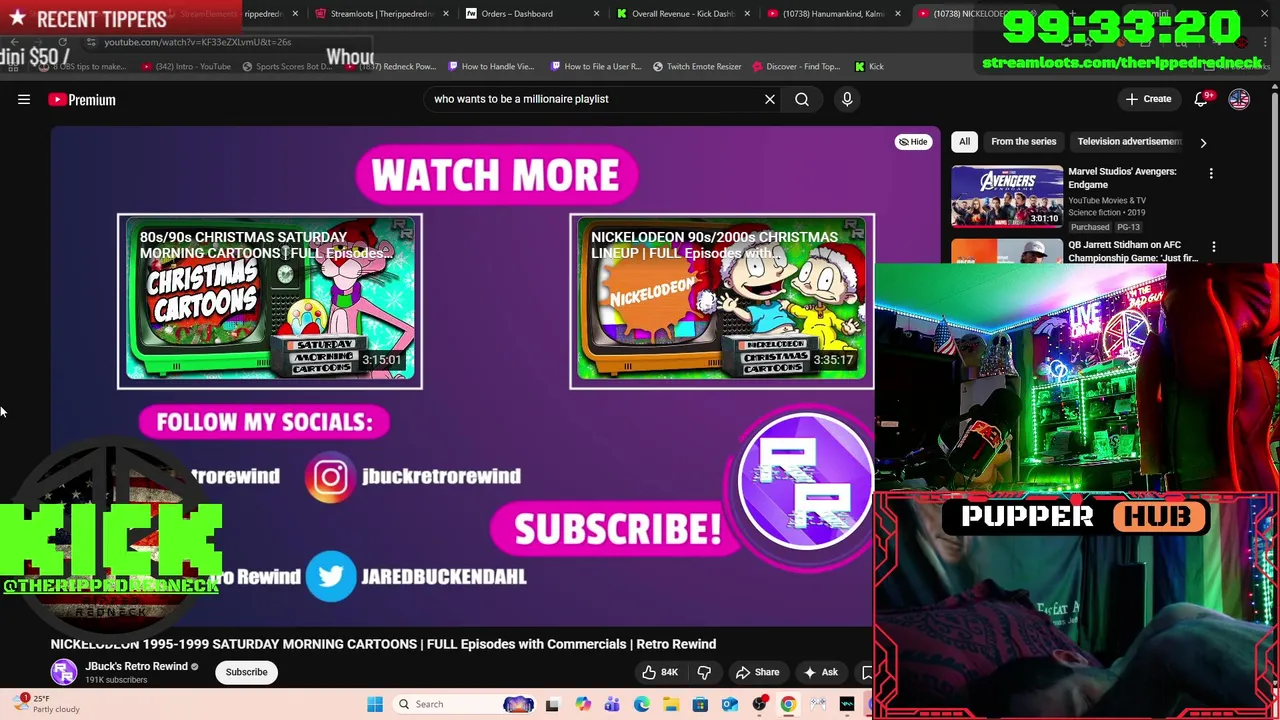Open options for Avengers: Endgame suggestion
The height and width of the screenshot is (720, 1280).
click(1211, 174)
